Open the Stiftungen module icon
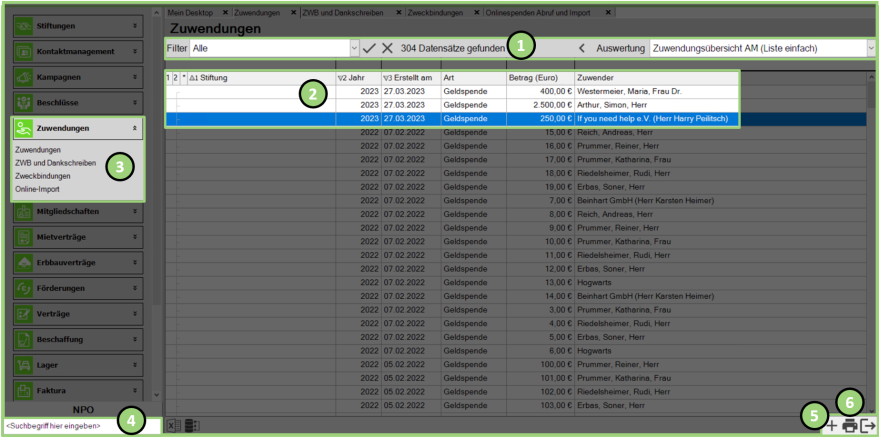 (x=25, y=24)
